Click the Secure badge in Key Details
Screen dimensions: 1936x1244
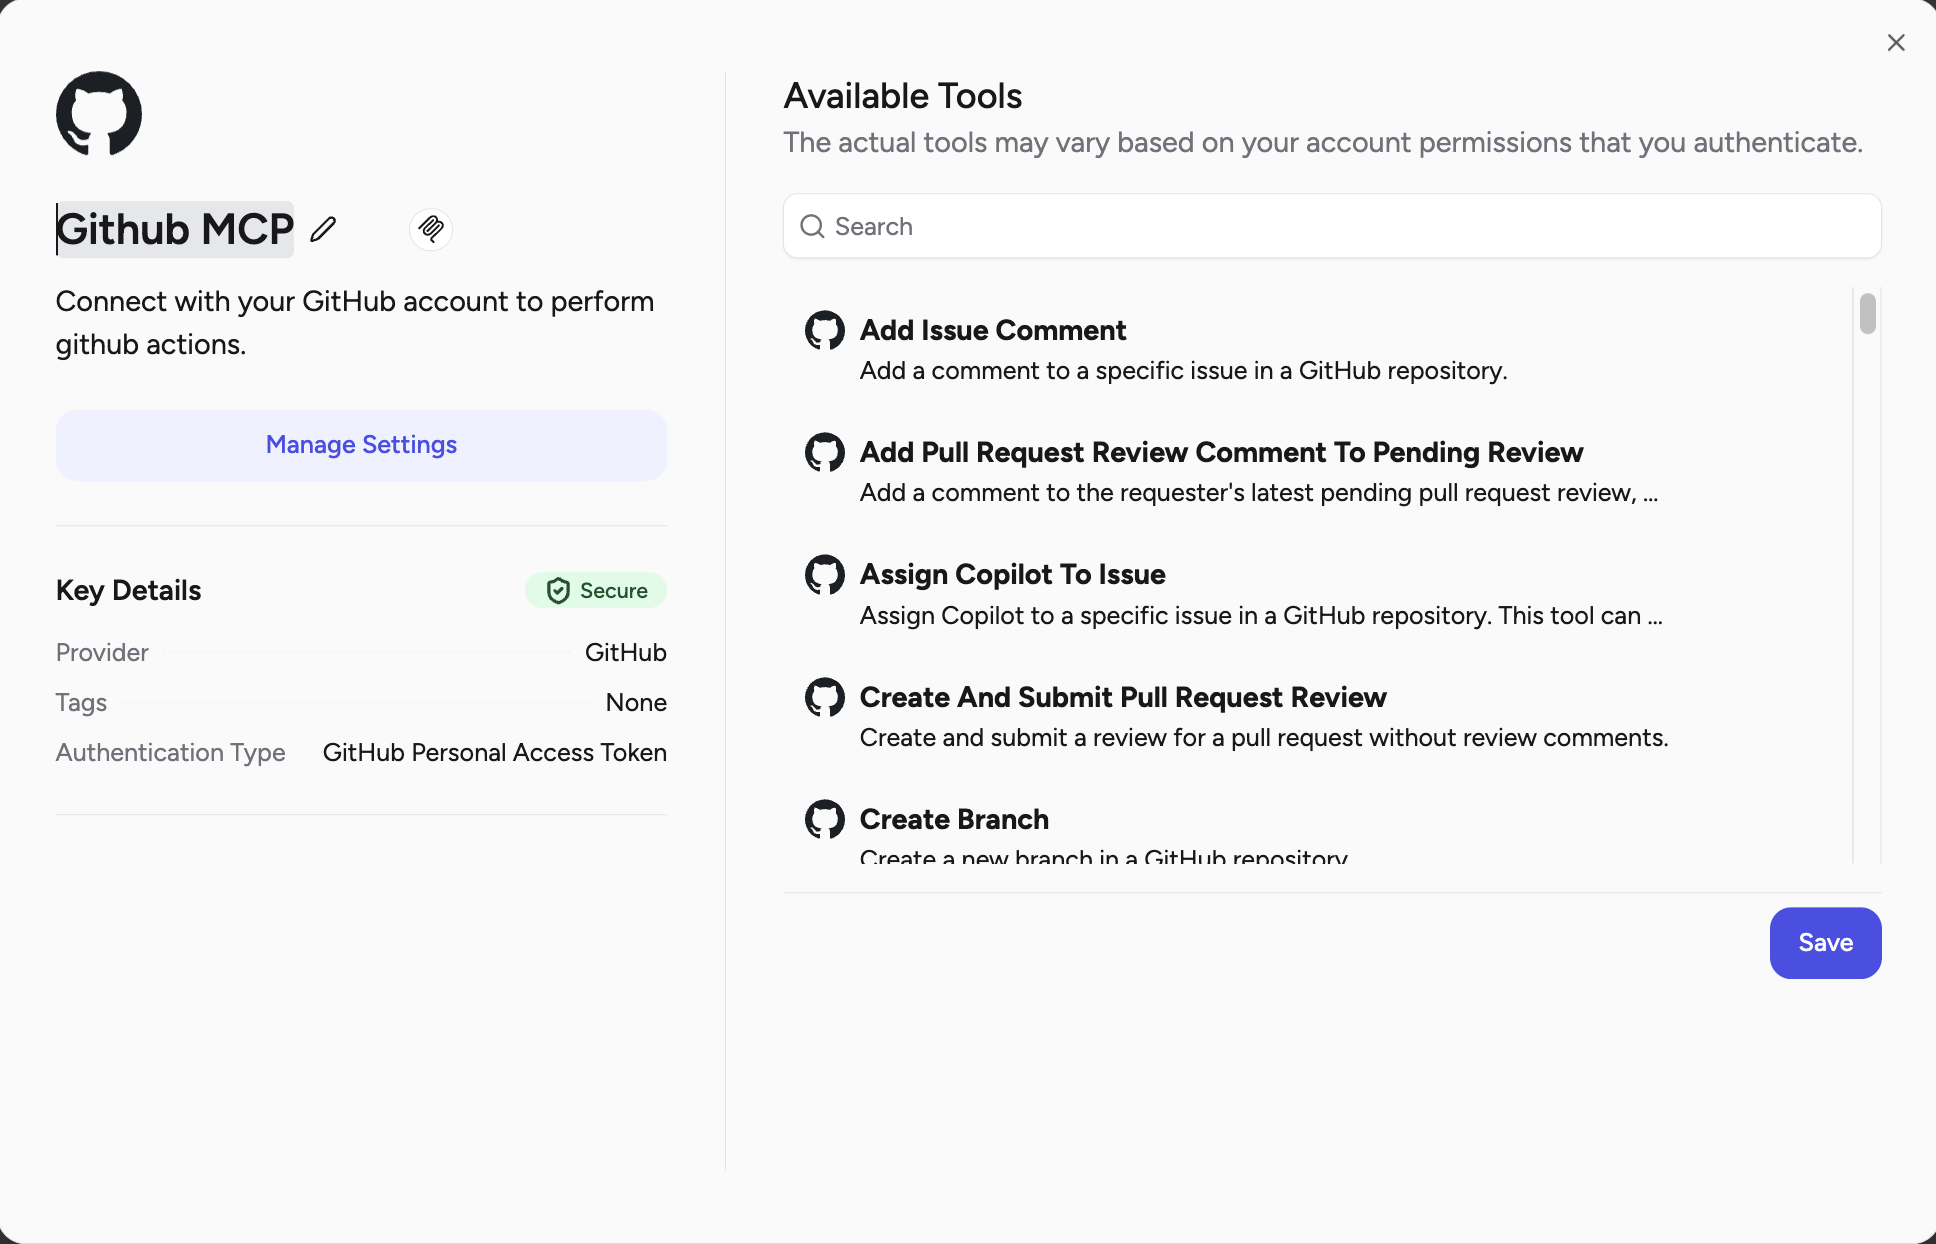click(x=596, y=590)
